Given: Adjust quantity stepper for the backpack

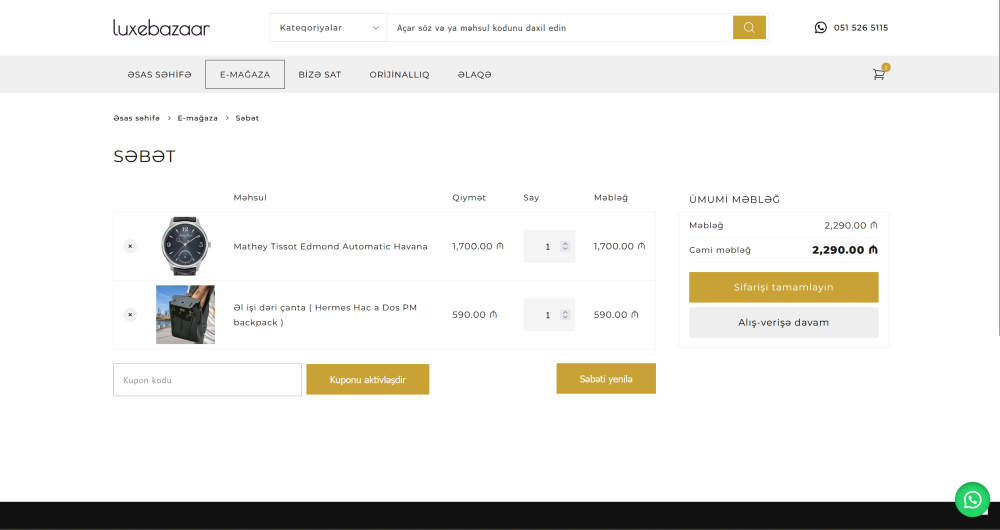Looking at the screenshot, I should coord(565,315).
